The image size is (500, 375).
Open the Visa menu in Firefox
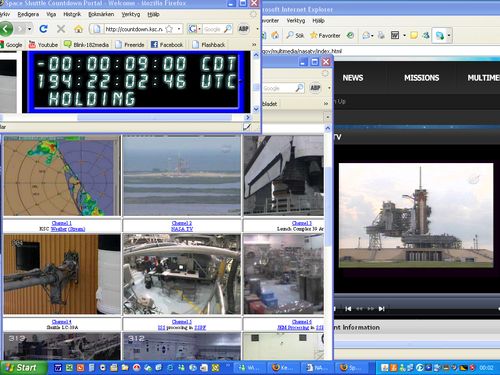coord(51,14)
